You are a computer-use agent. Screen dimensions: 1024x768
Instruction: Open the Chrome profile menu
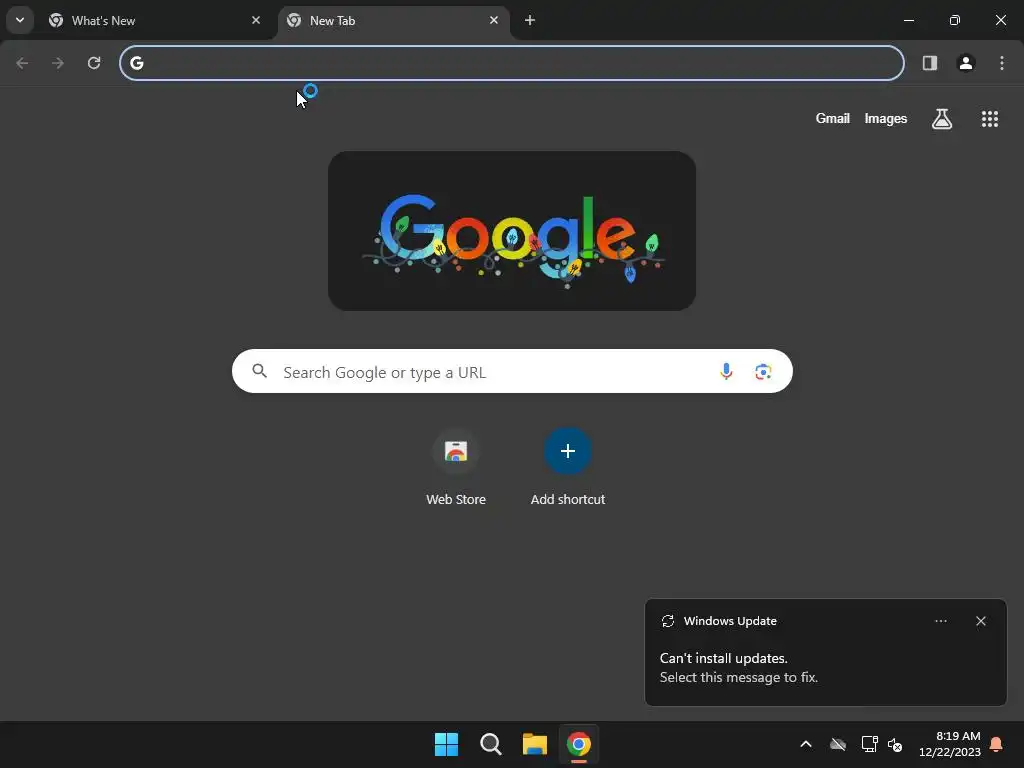click(x=966, y=63)
